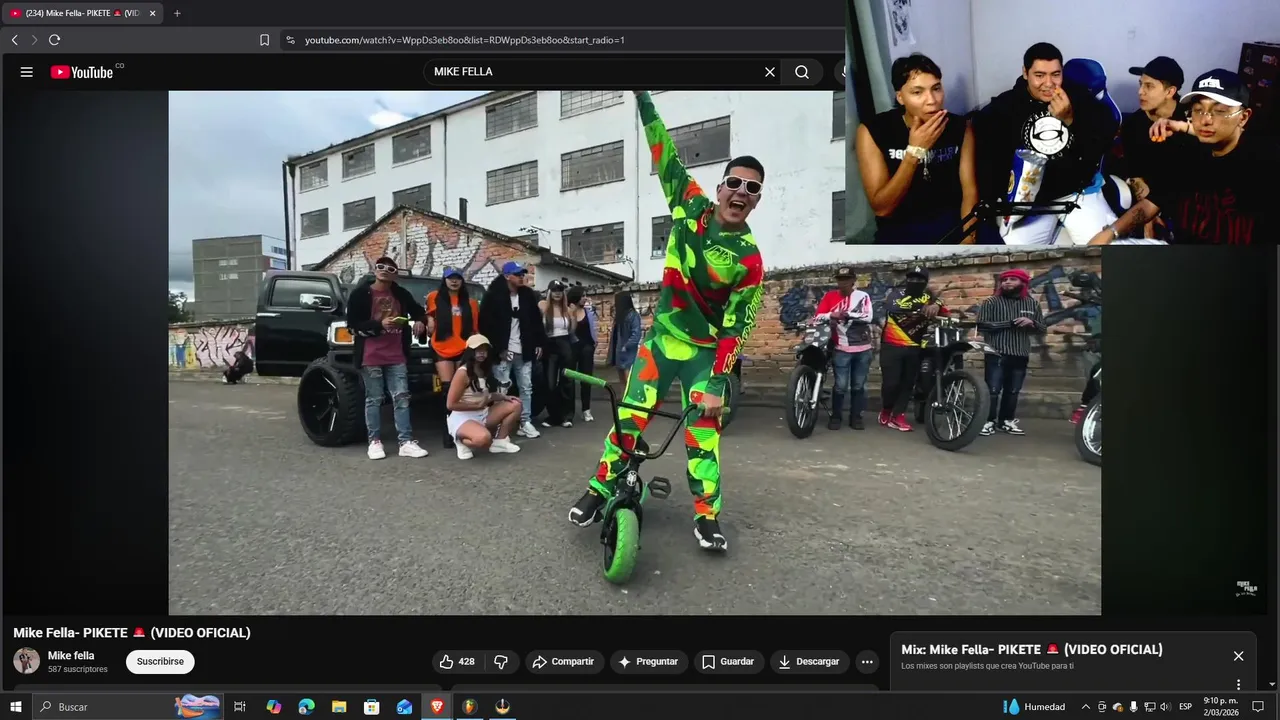Open a new browser tab
This screenshot has width=1280, height=720.
pyautogui.click(x=177, y=13)
